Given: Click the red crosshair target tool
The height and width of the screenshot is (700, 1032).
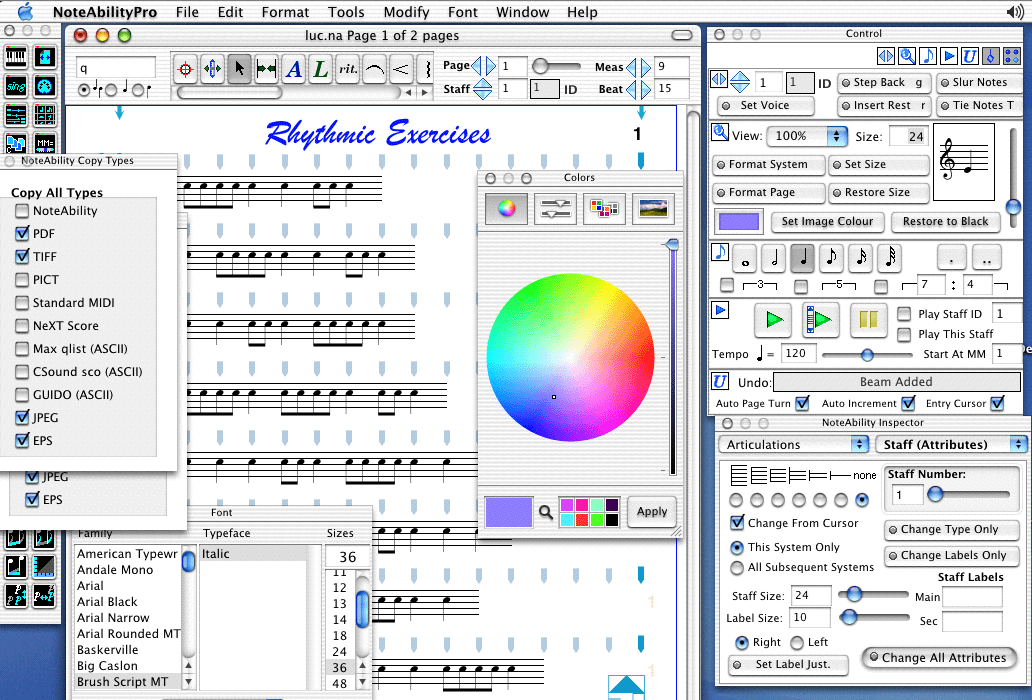Looking at the screenshot, I should click(185, 69).
